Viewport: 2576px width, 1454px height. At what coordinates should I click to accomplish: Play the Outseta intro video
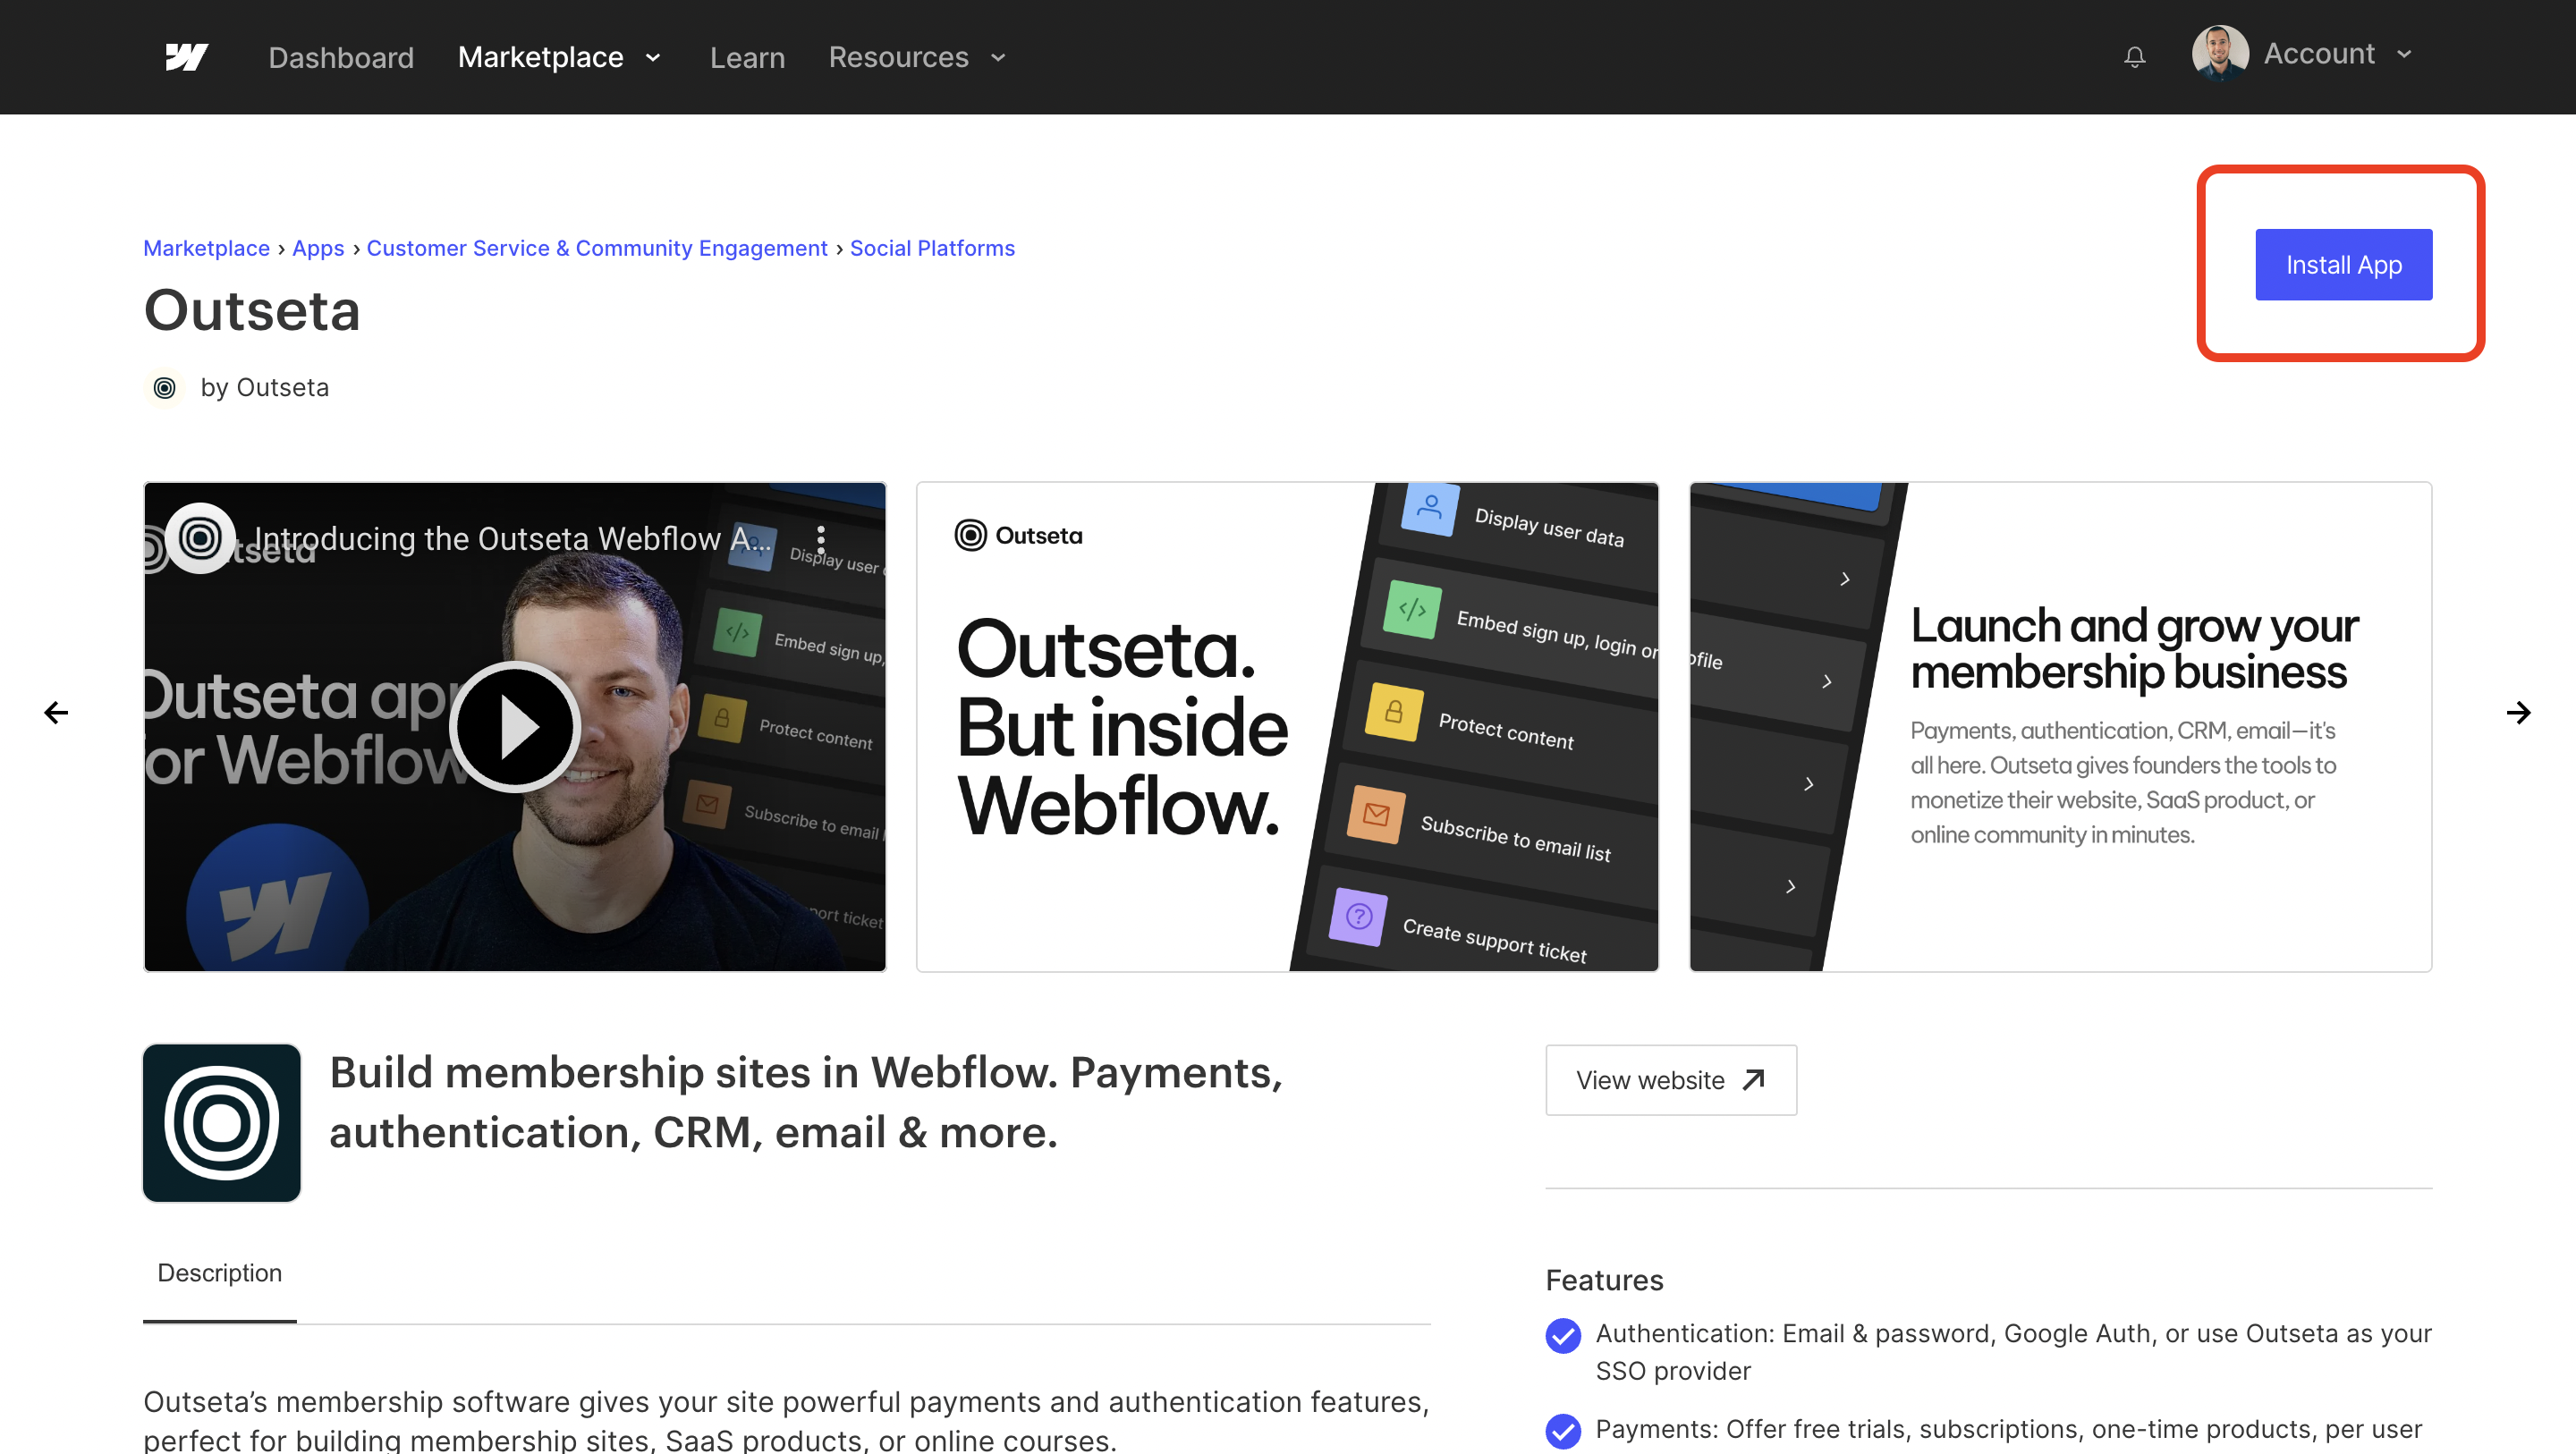click(x=515, y=727)
